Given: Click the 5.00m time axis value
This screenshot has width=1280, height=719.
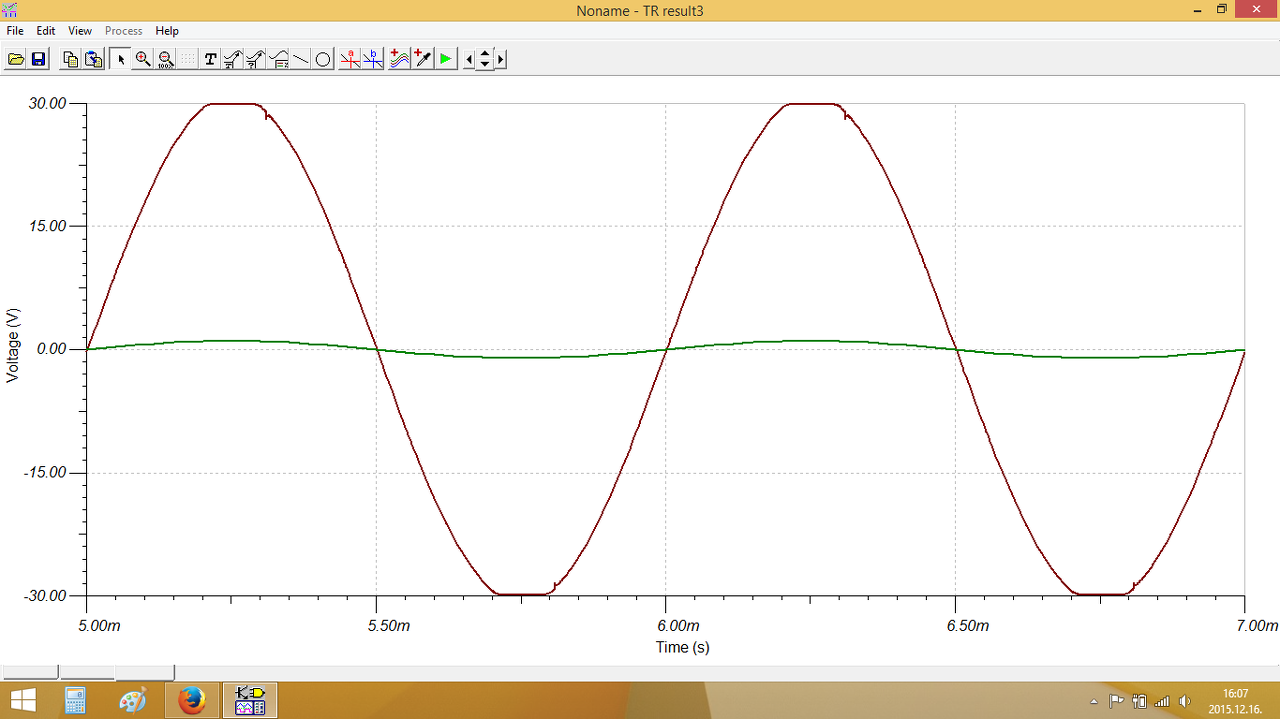Looking at the screenshot, I should pos(101,626).
